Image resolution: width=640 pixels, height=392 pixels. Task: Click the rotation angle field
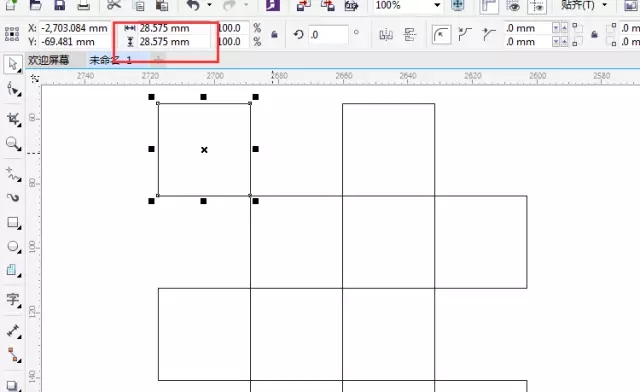pos(329,35)
